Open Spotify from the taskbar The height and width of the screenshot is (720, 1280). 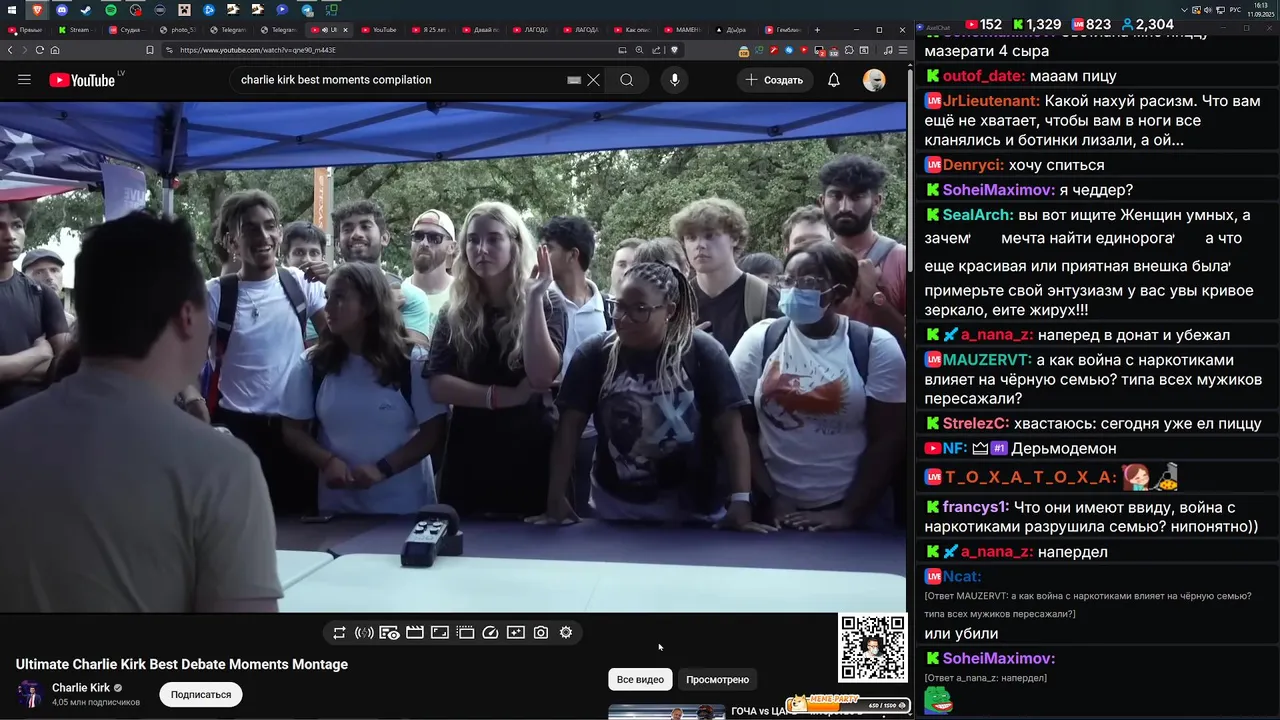tap(111, 10)
